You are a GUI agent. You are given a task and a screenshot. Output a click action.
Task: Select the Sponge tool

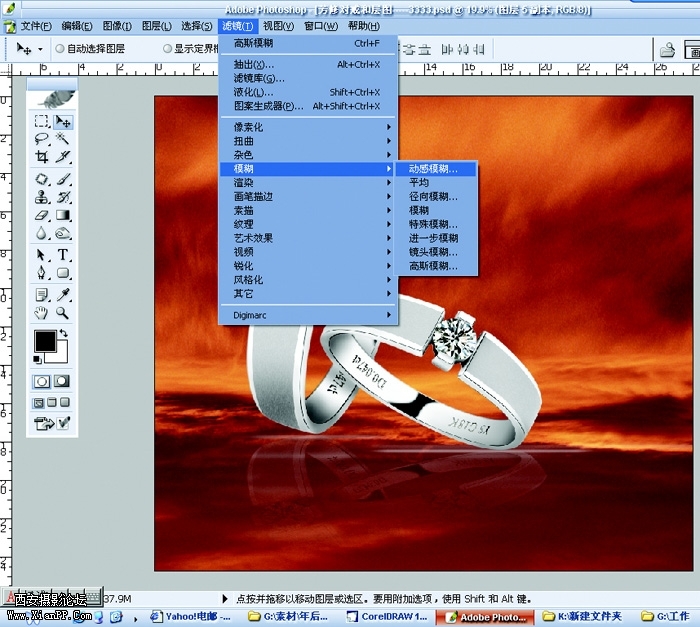(63, 233)
